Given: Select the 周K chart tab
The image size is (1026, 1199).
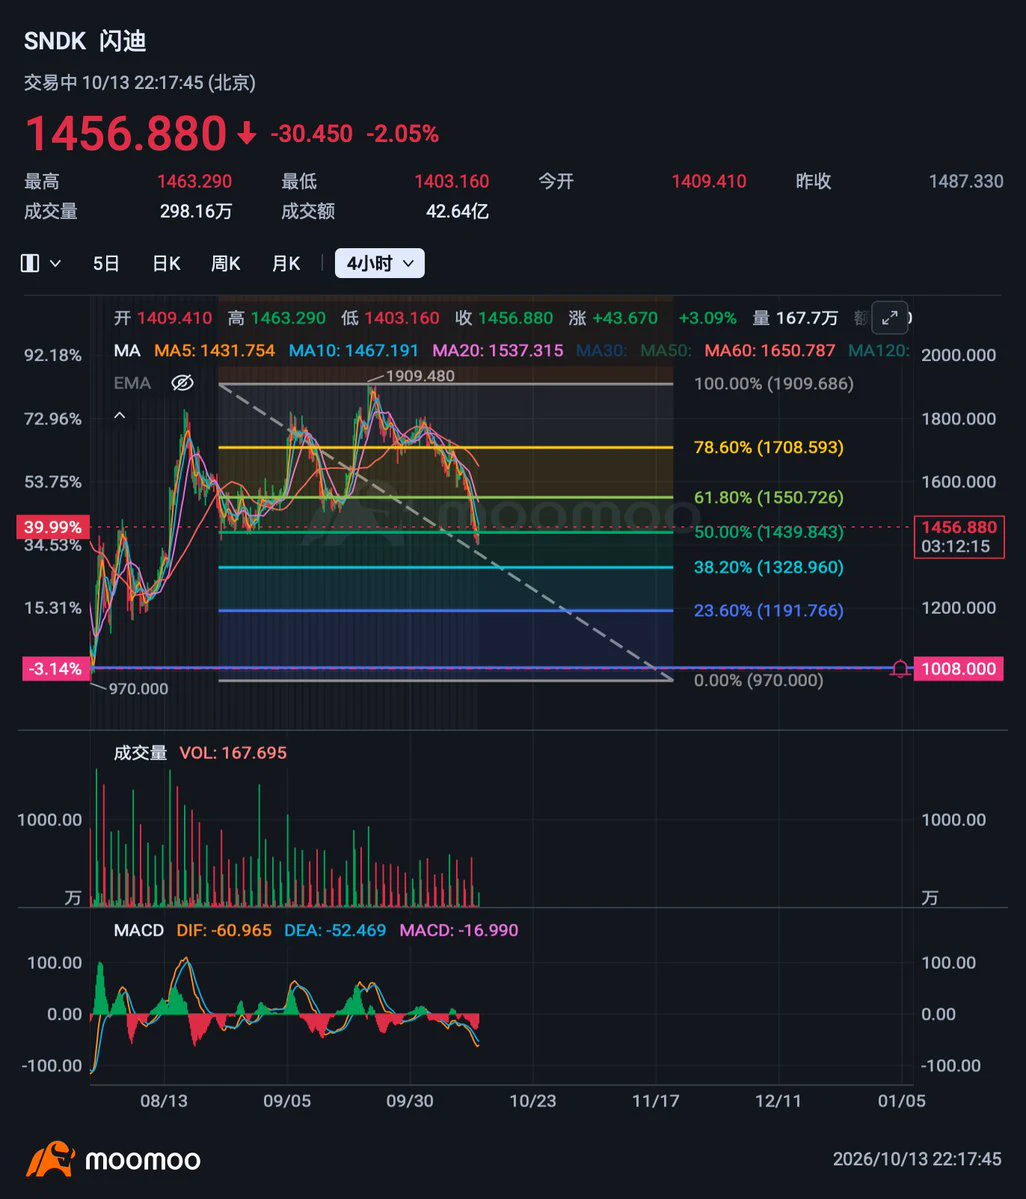Looking at the screenshot, I should [226, 263].
